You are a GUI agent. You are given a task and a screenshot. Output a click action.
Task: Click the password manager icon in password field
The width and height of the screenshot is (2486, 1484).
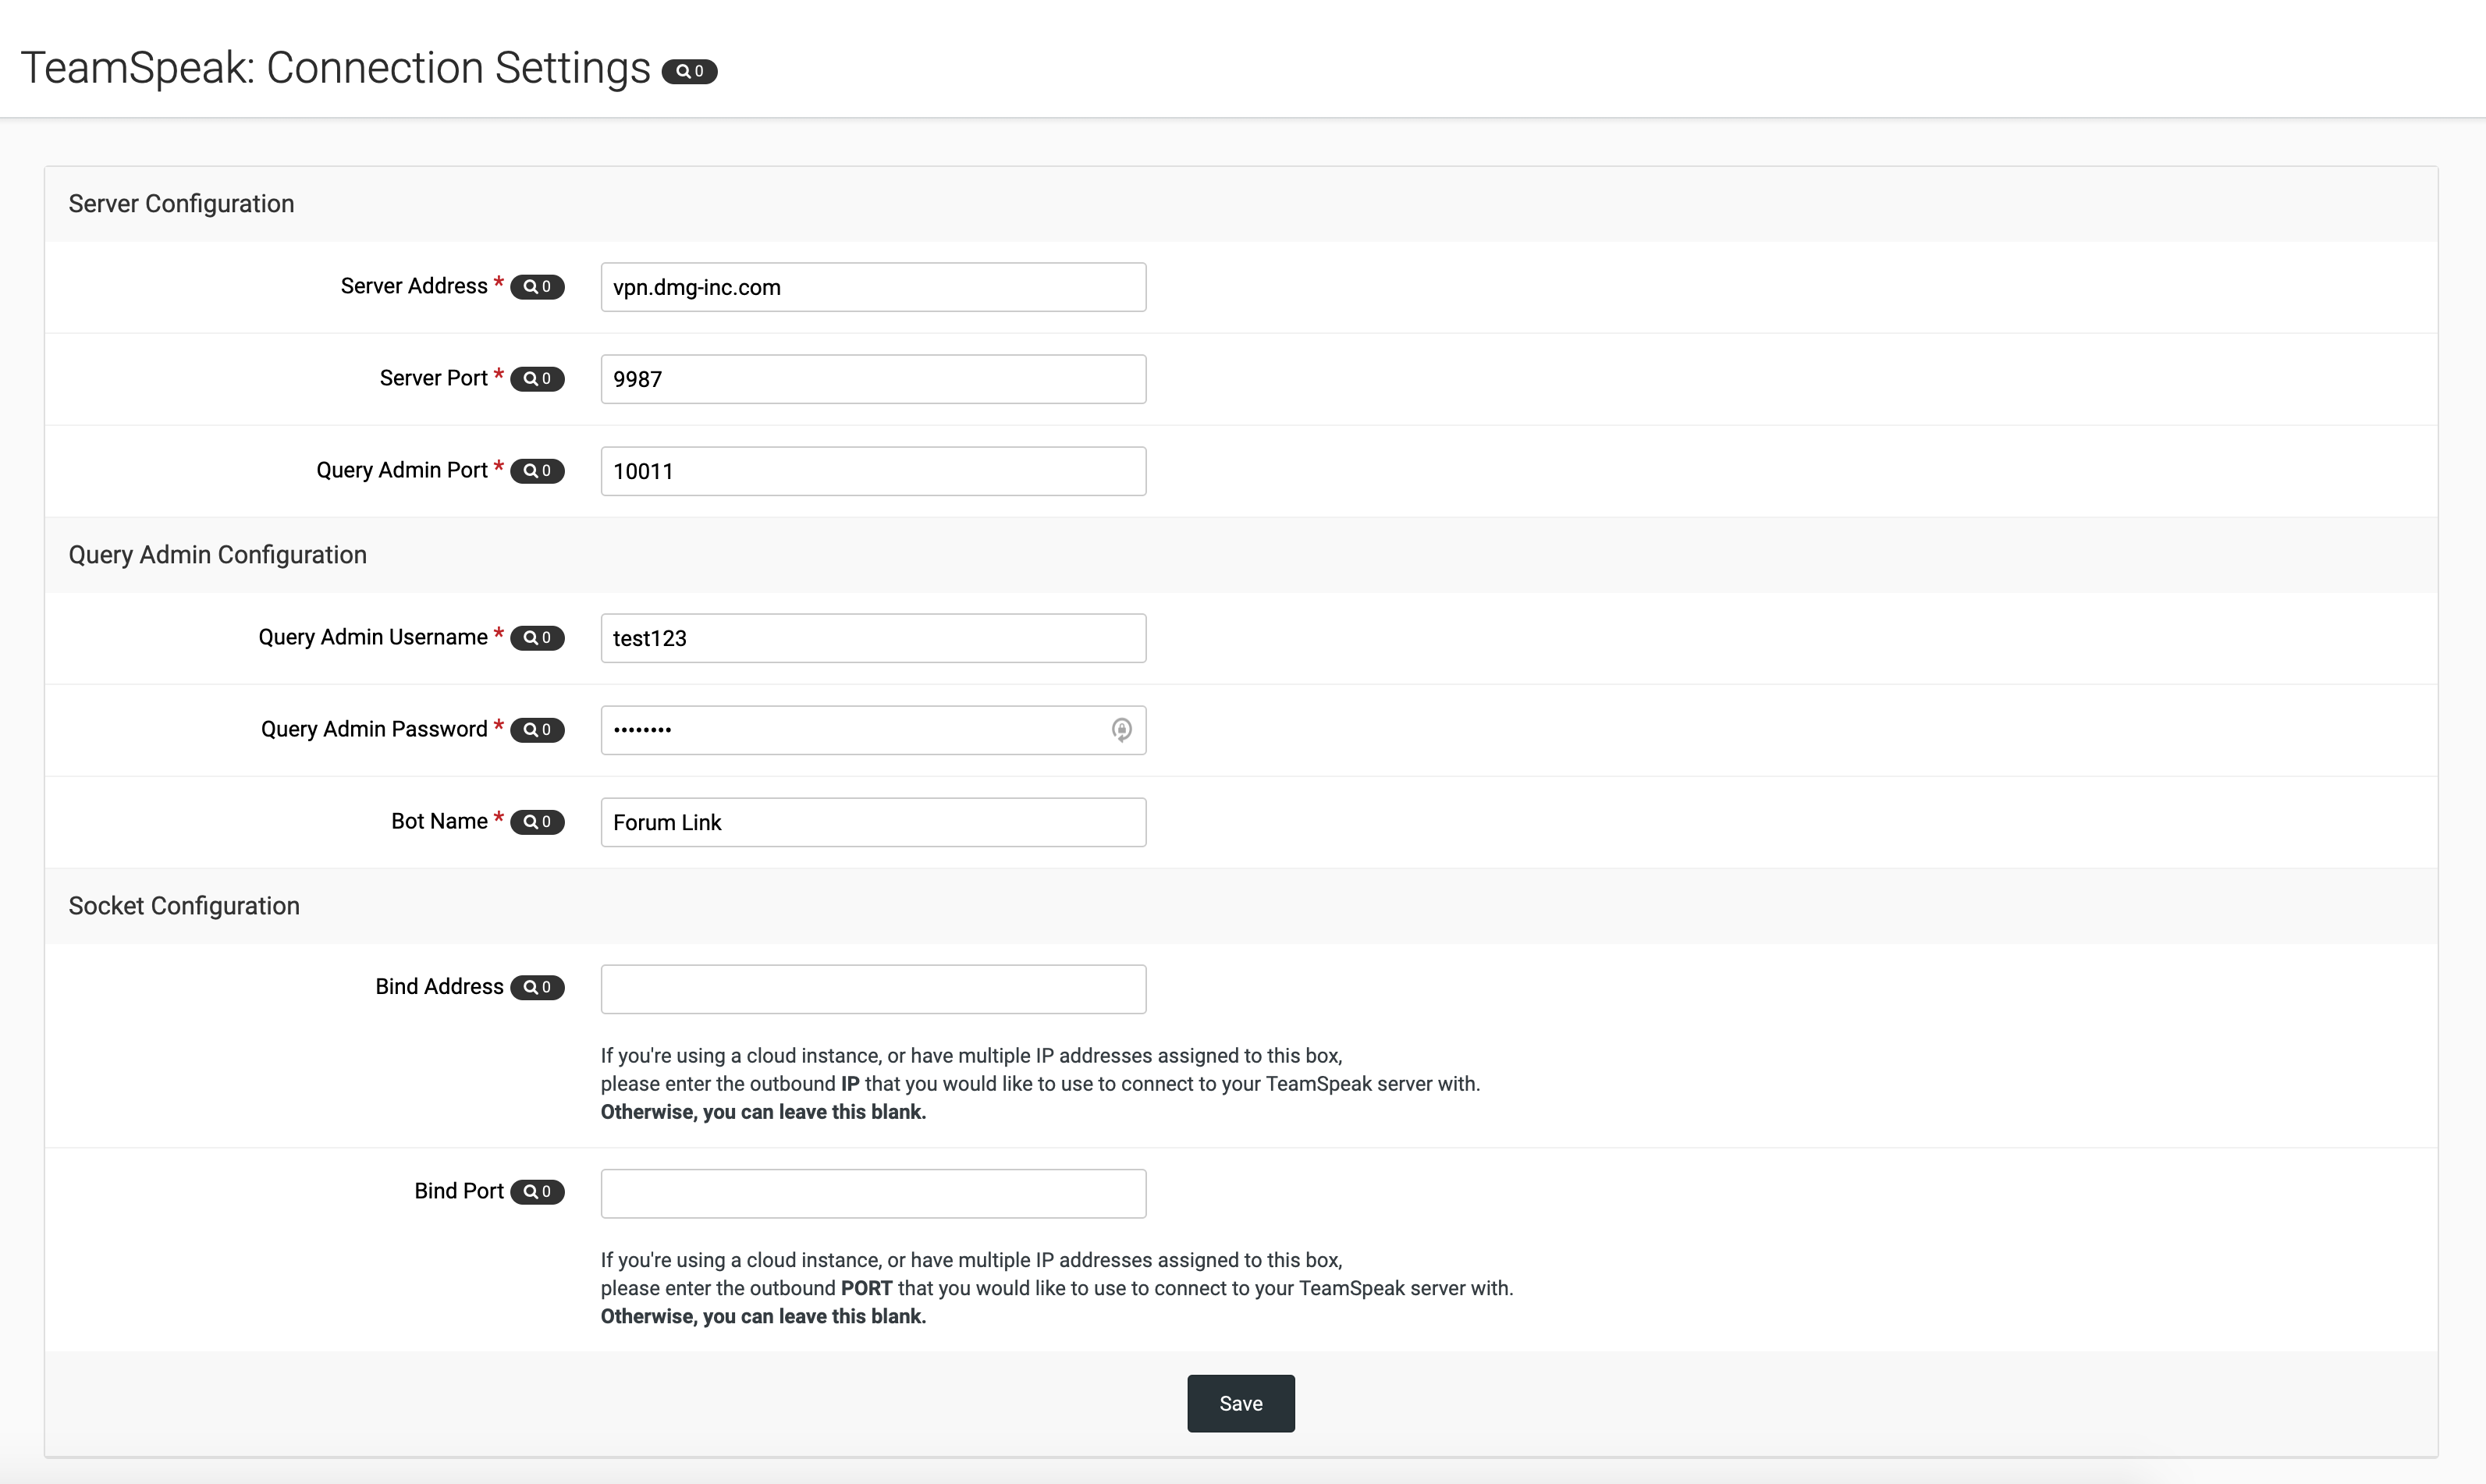[x=1121, y=730]
